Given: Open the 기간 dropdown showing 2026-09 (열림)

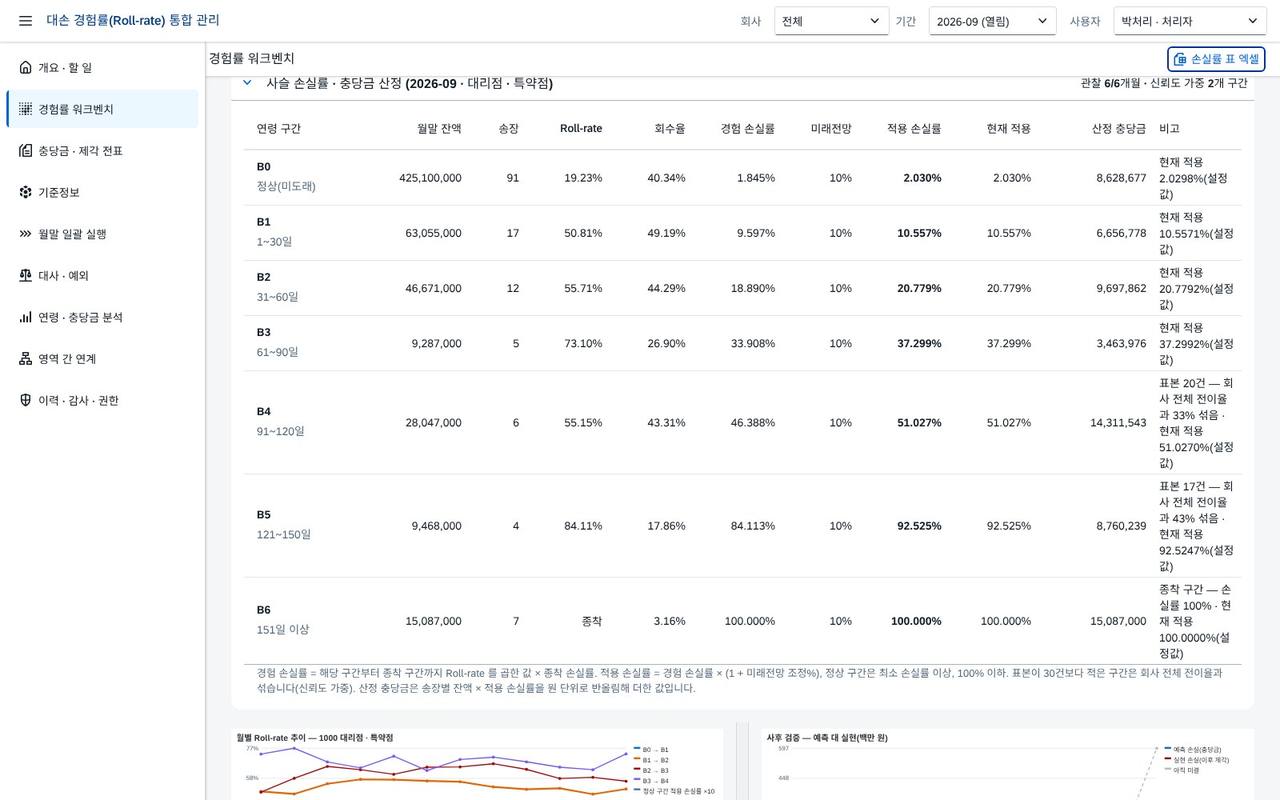Looking at the screenshot, I should point(993,21).
